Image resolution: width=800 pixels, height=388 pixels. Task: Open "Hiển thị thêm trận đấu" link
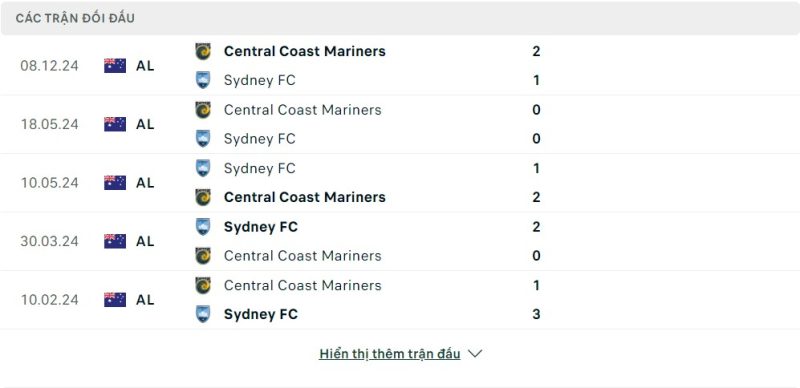tap(390, 354)
